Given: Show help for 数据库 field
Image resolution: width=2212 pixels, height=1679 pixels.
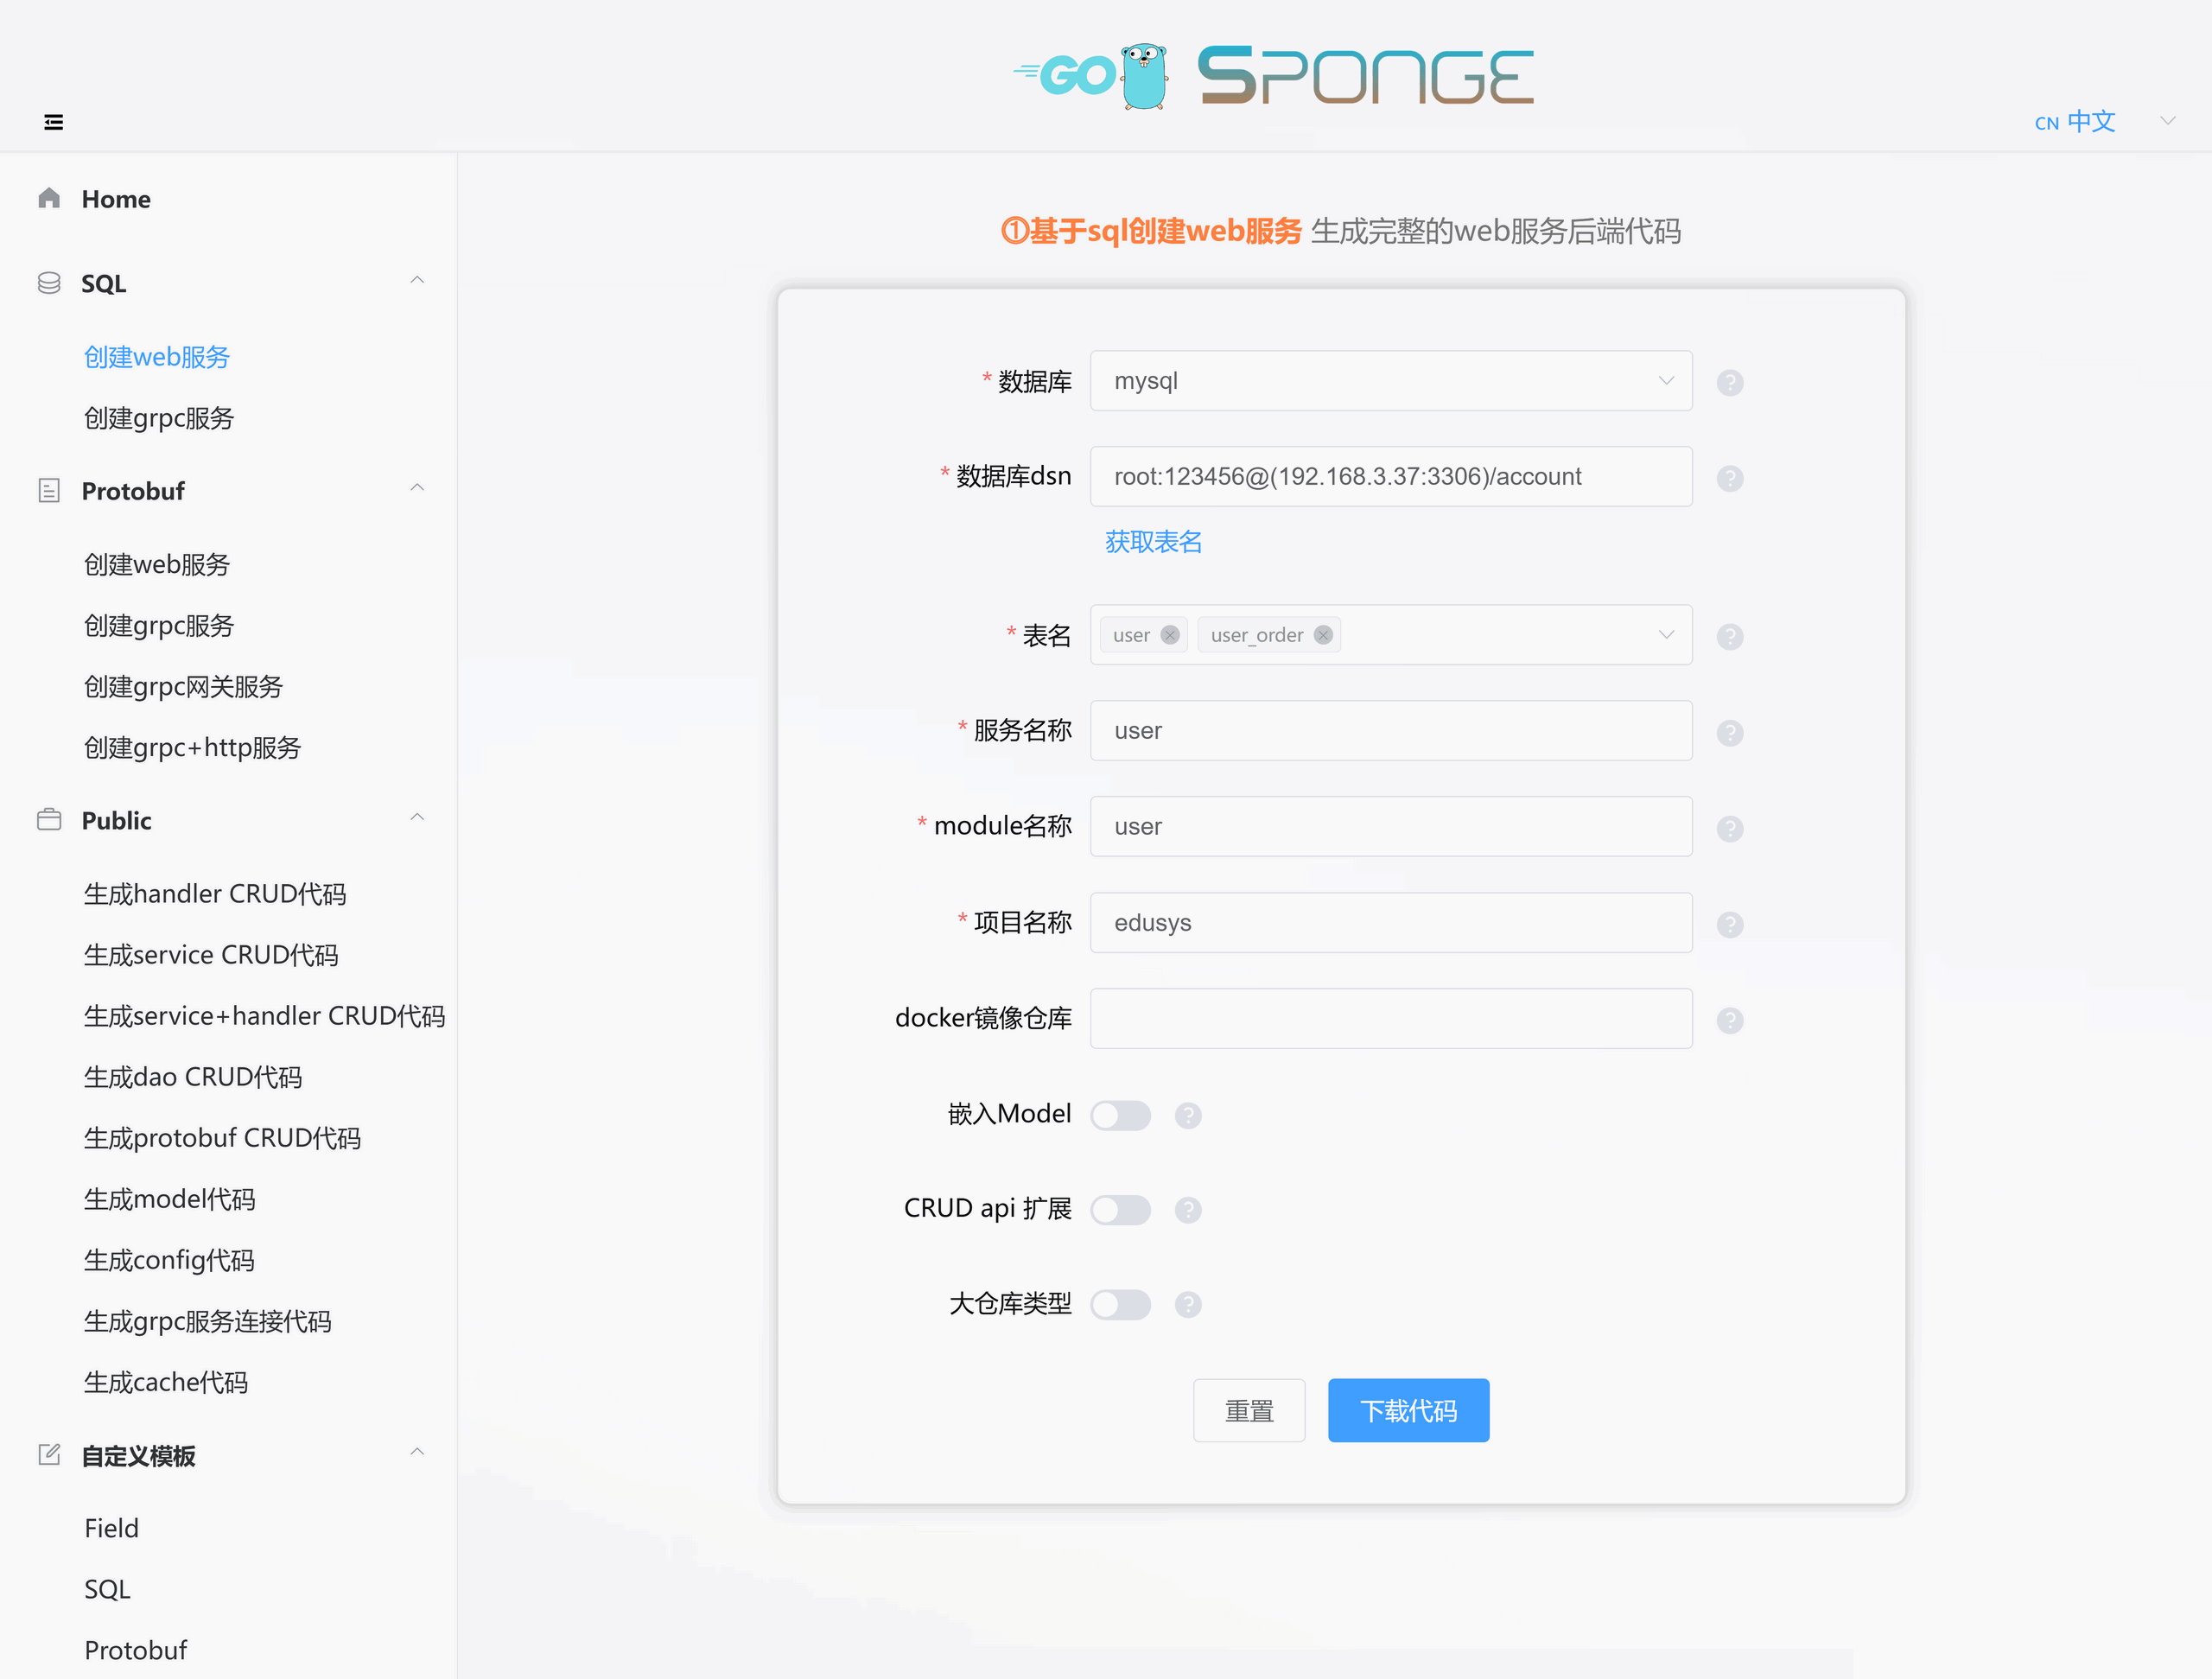Looking at the screenshot, I should click(1730, 382).
